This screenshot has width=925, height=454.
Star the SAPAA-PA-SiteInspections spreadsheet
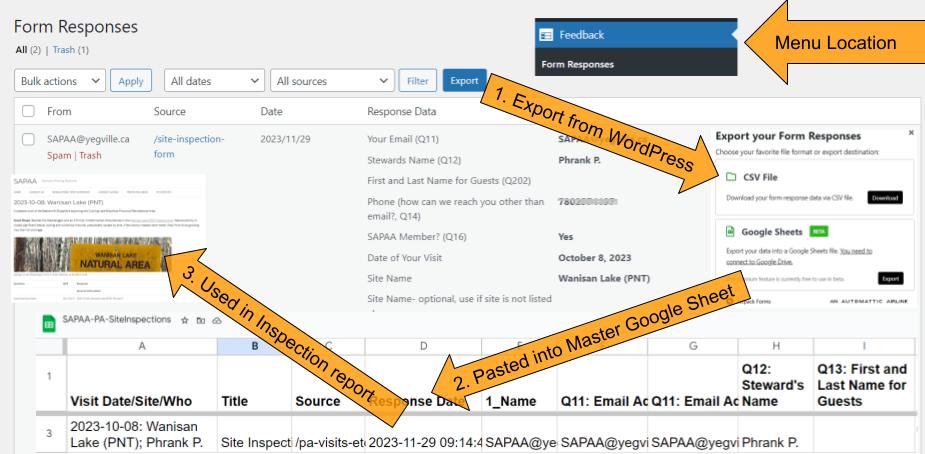pyautogui.click(x=185, y=320)
